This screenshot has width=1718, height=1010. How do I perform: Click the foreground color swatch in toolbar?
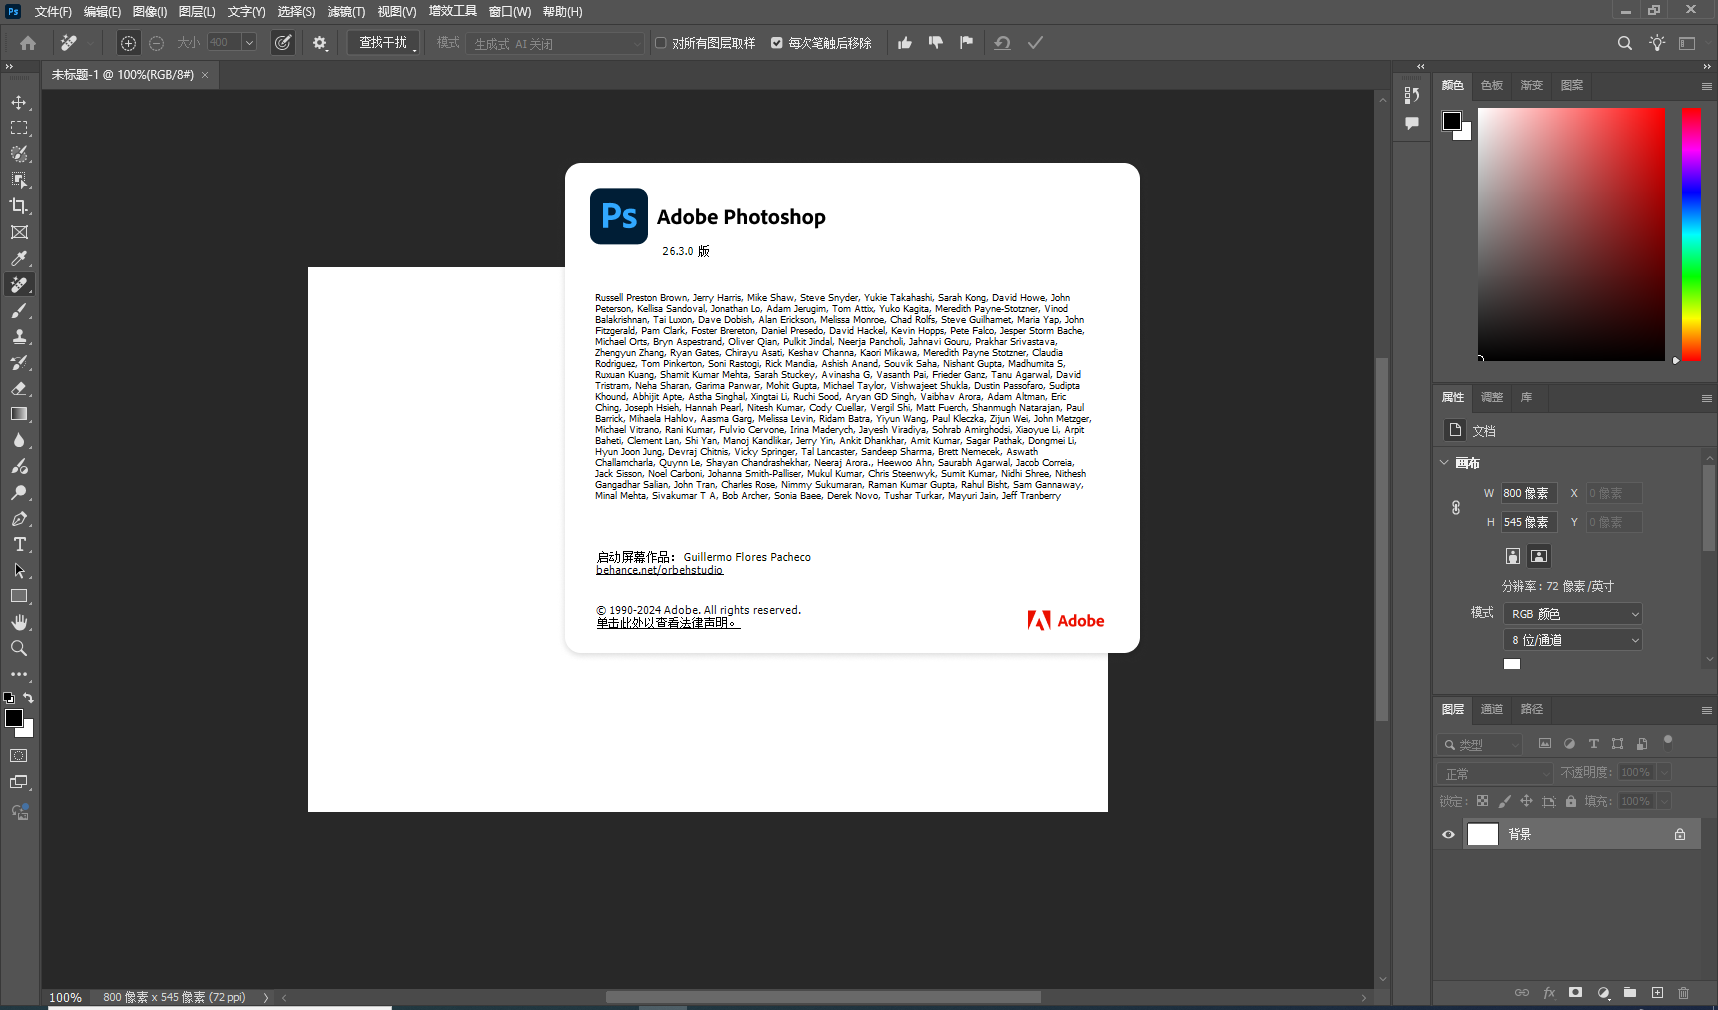click(x=13, y=717)
